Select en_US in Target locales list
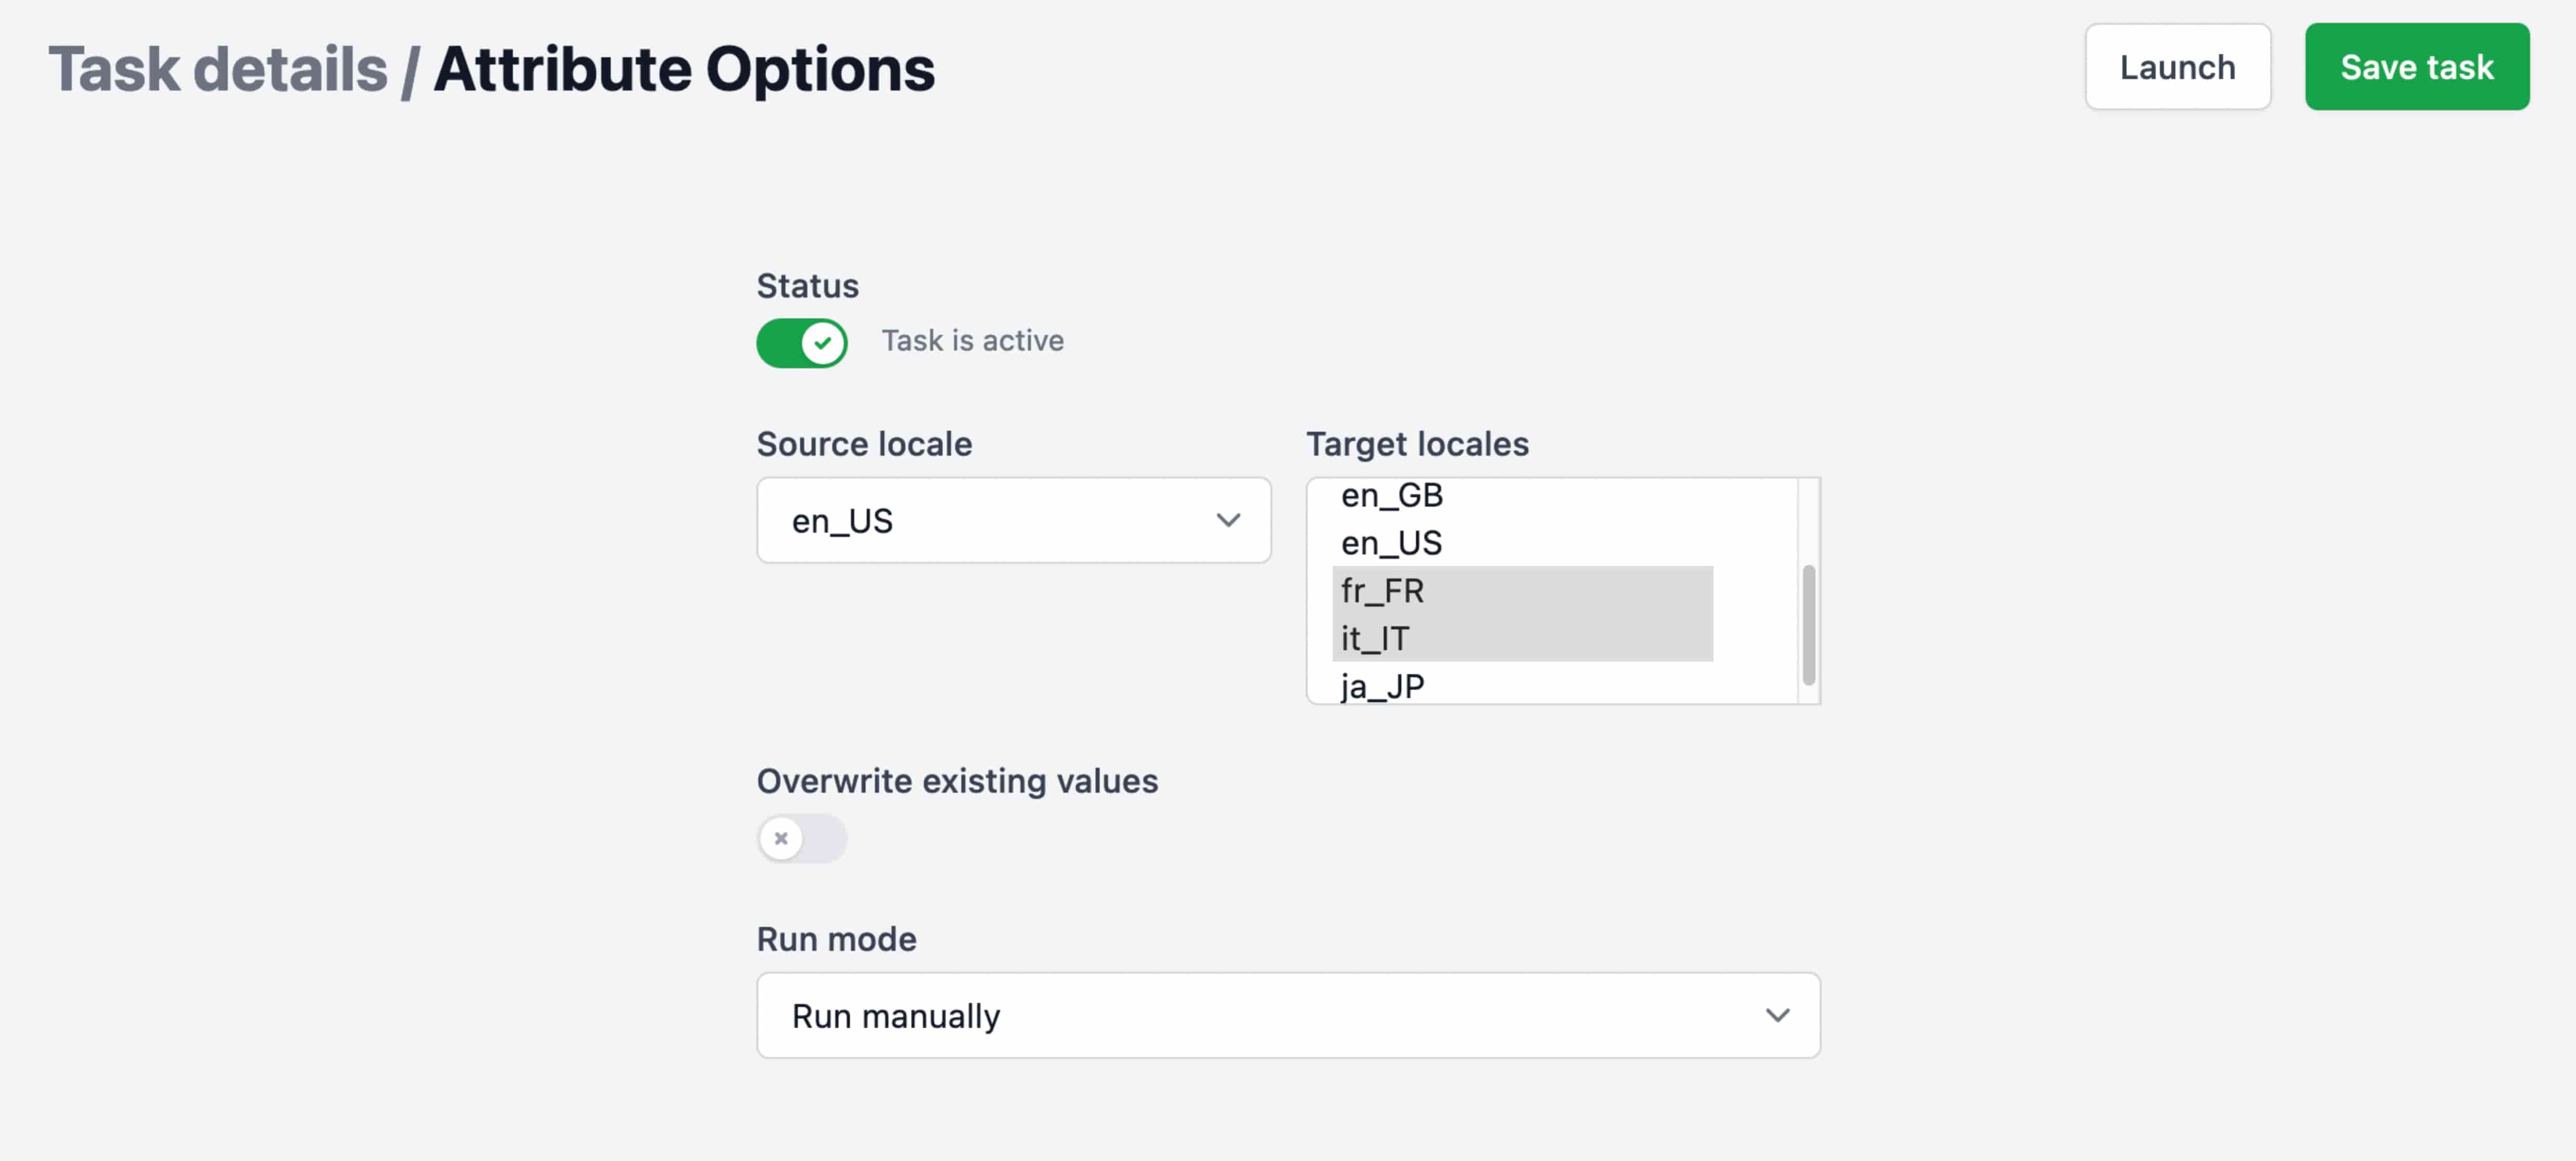Image resolution: width=2576 pixels, height=1161 pixels. pos(1391,543)
